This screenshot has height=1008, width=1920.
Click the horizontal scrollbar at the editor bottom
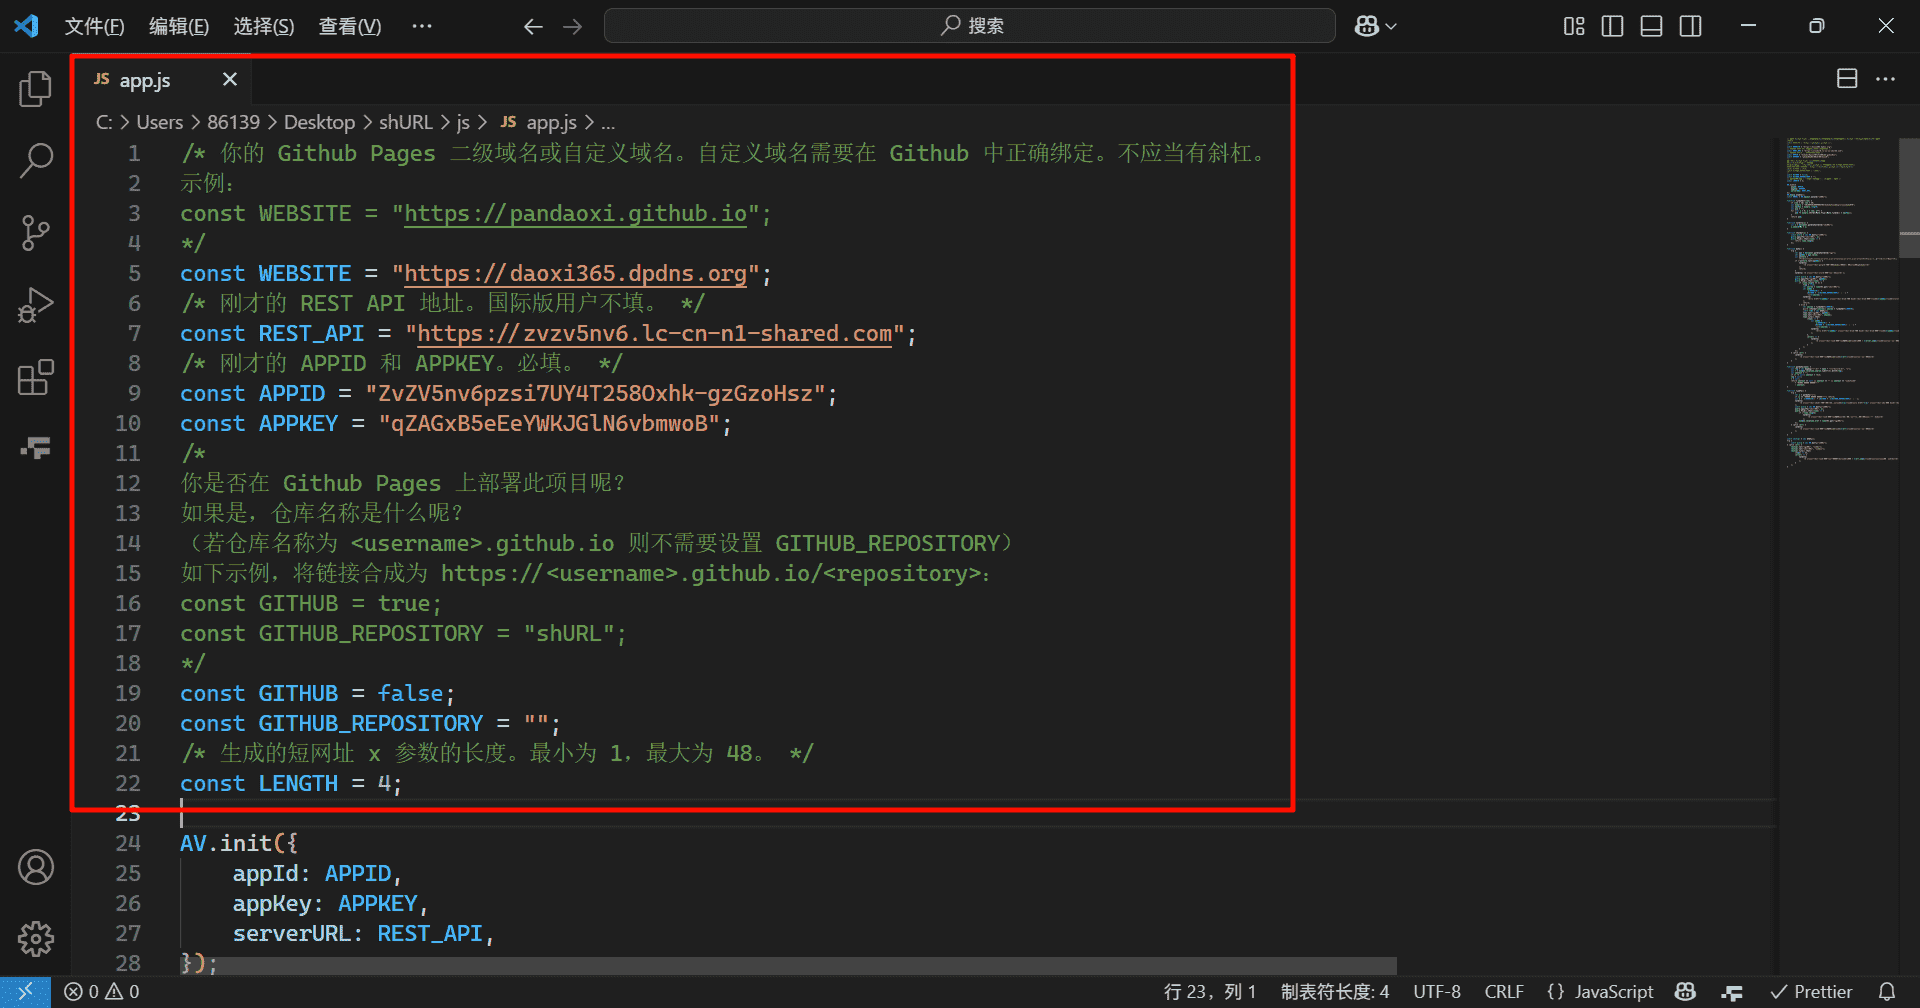788,965
